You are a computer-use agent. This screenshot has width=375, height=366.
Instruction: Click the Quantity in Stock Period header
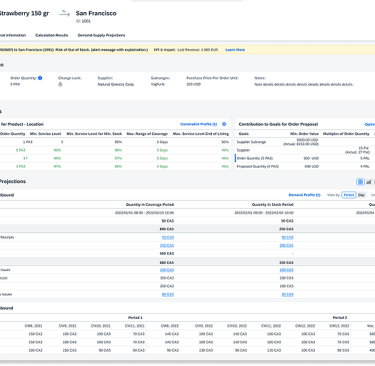point(273,204)
